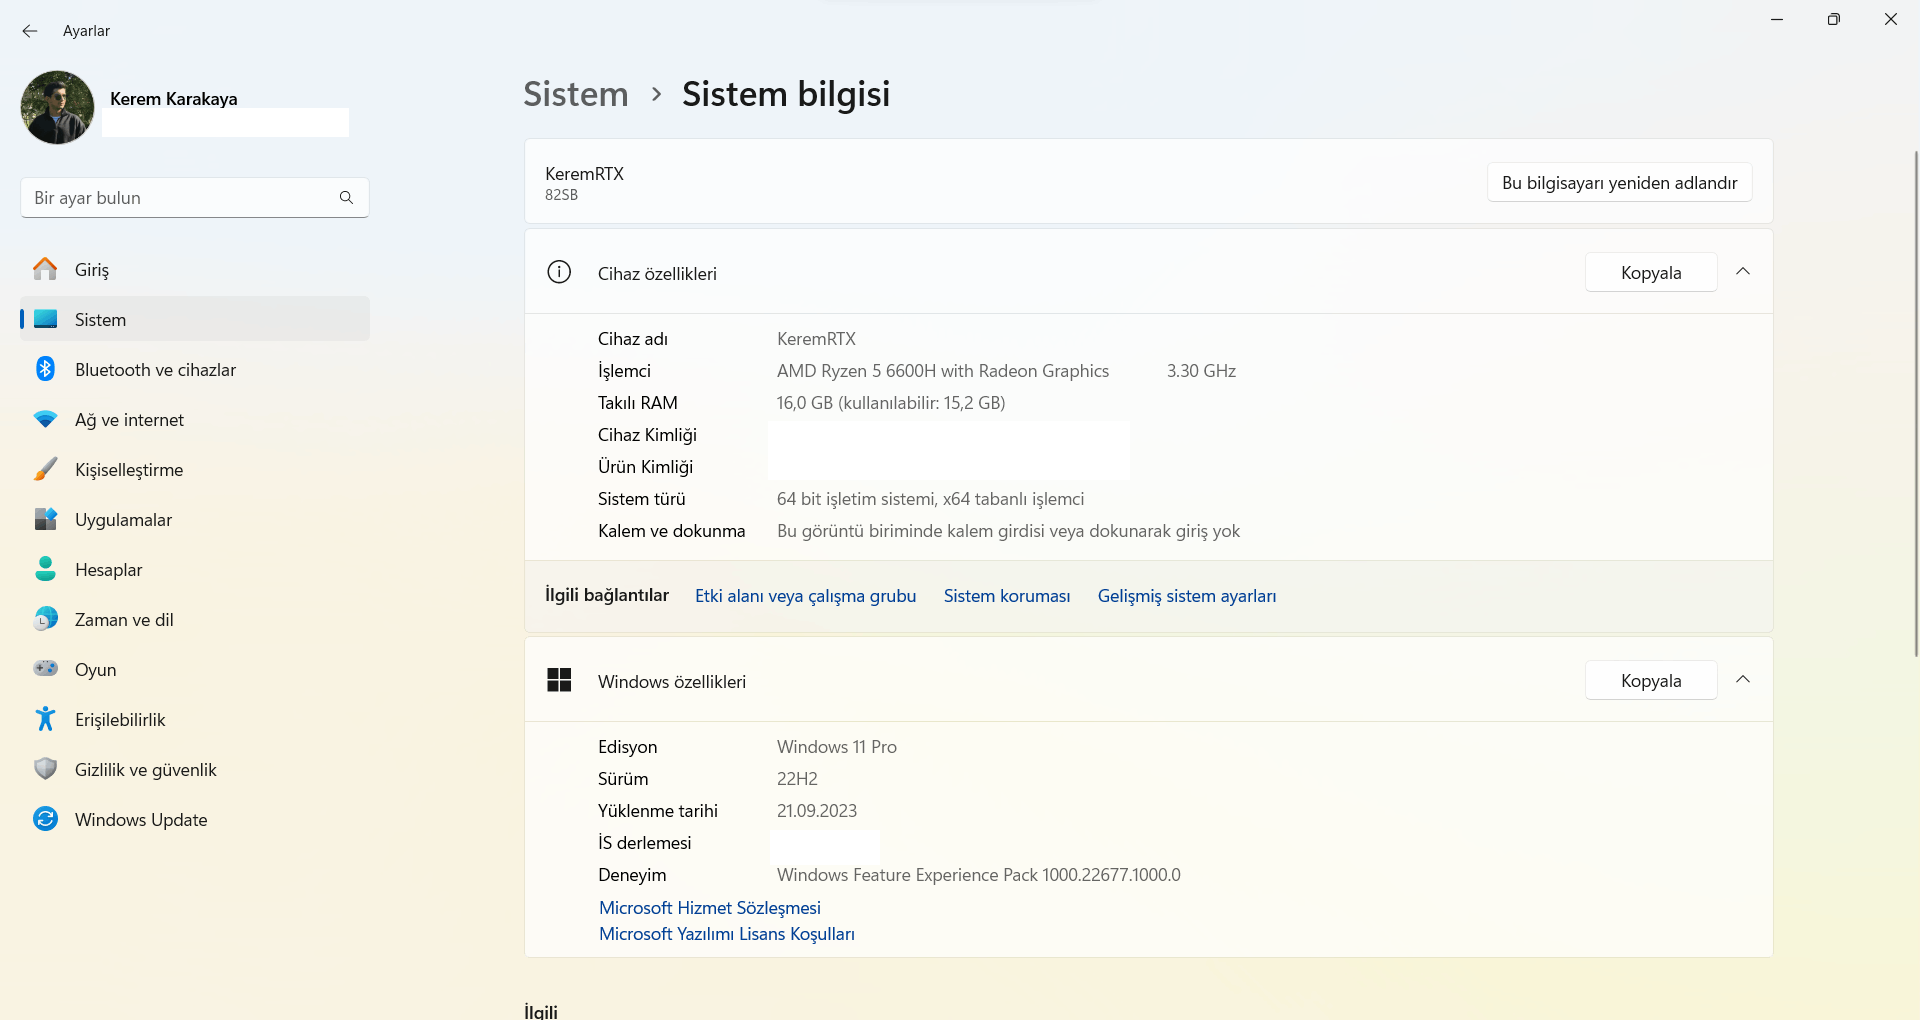Click the Bluetooth icon in sidebar
This screenshot has width=1920, height=1020.
[45, 369]
